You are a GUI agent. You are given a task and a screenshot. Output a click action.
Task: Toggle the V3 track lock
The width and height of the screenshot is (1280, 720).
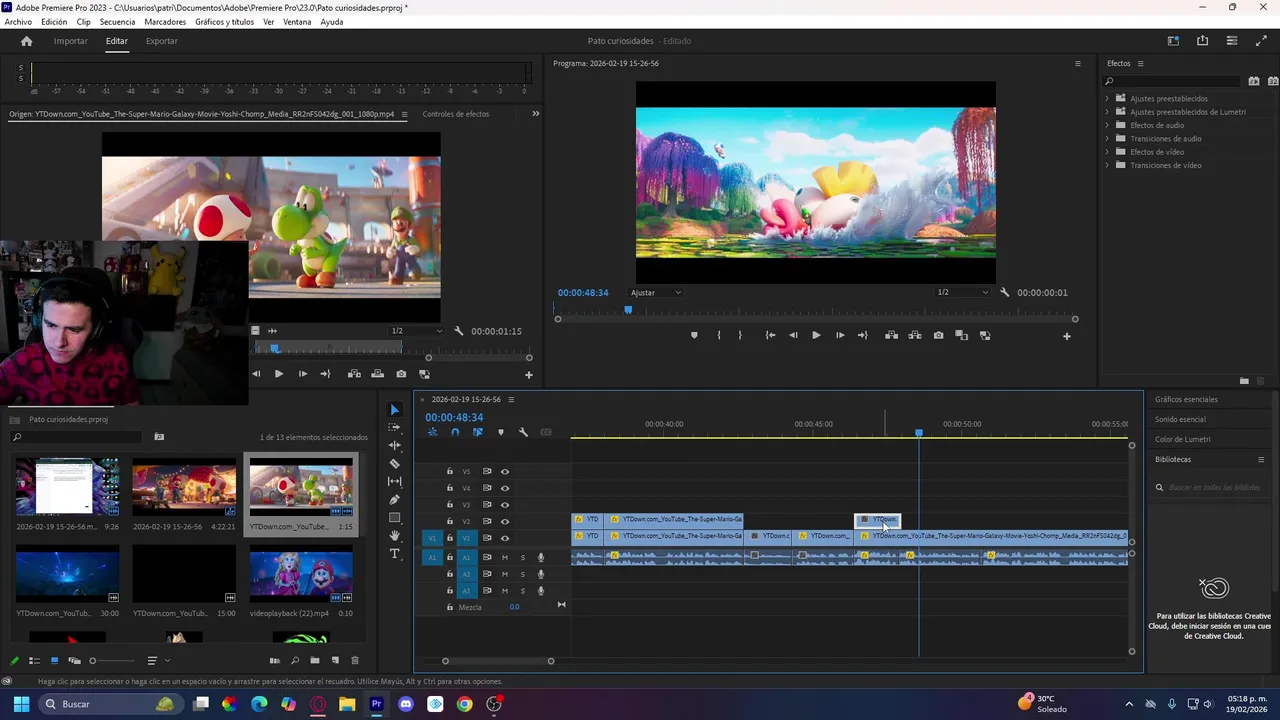[x=450, y=505]
